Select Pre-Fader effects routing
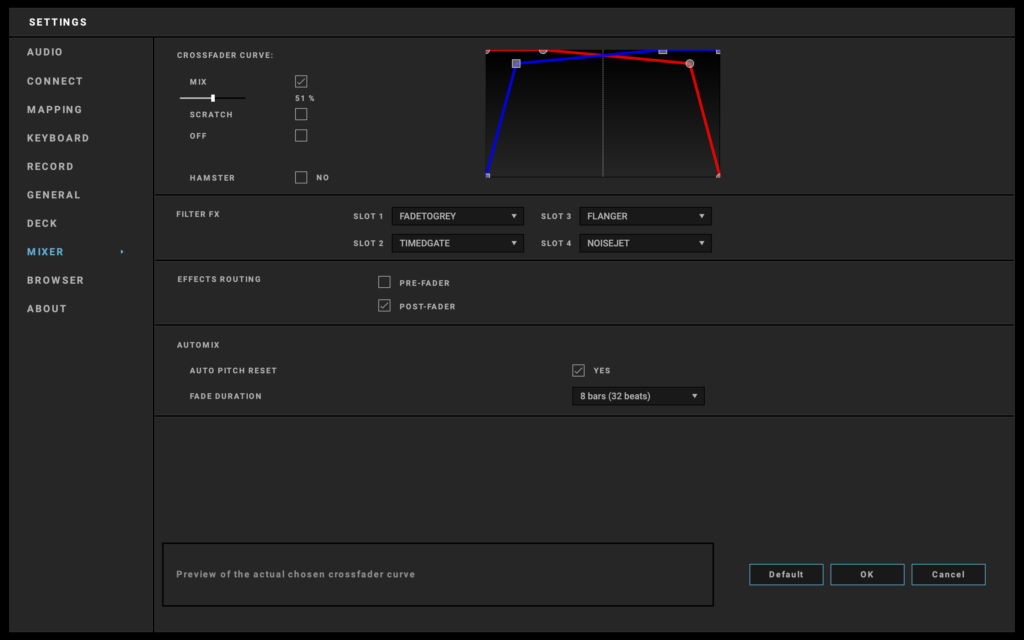This screenshot has width=1024, height=640. [384, 282]
